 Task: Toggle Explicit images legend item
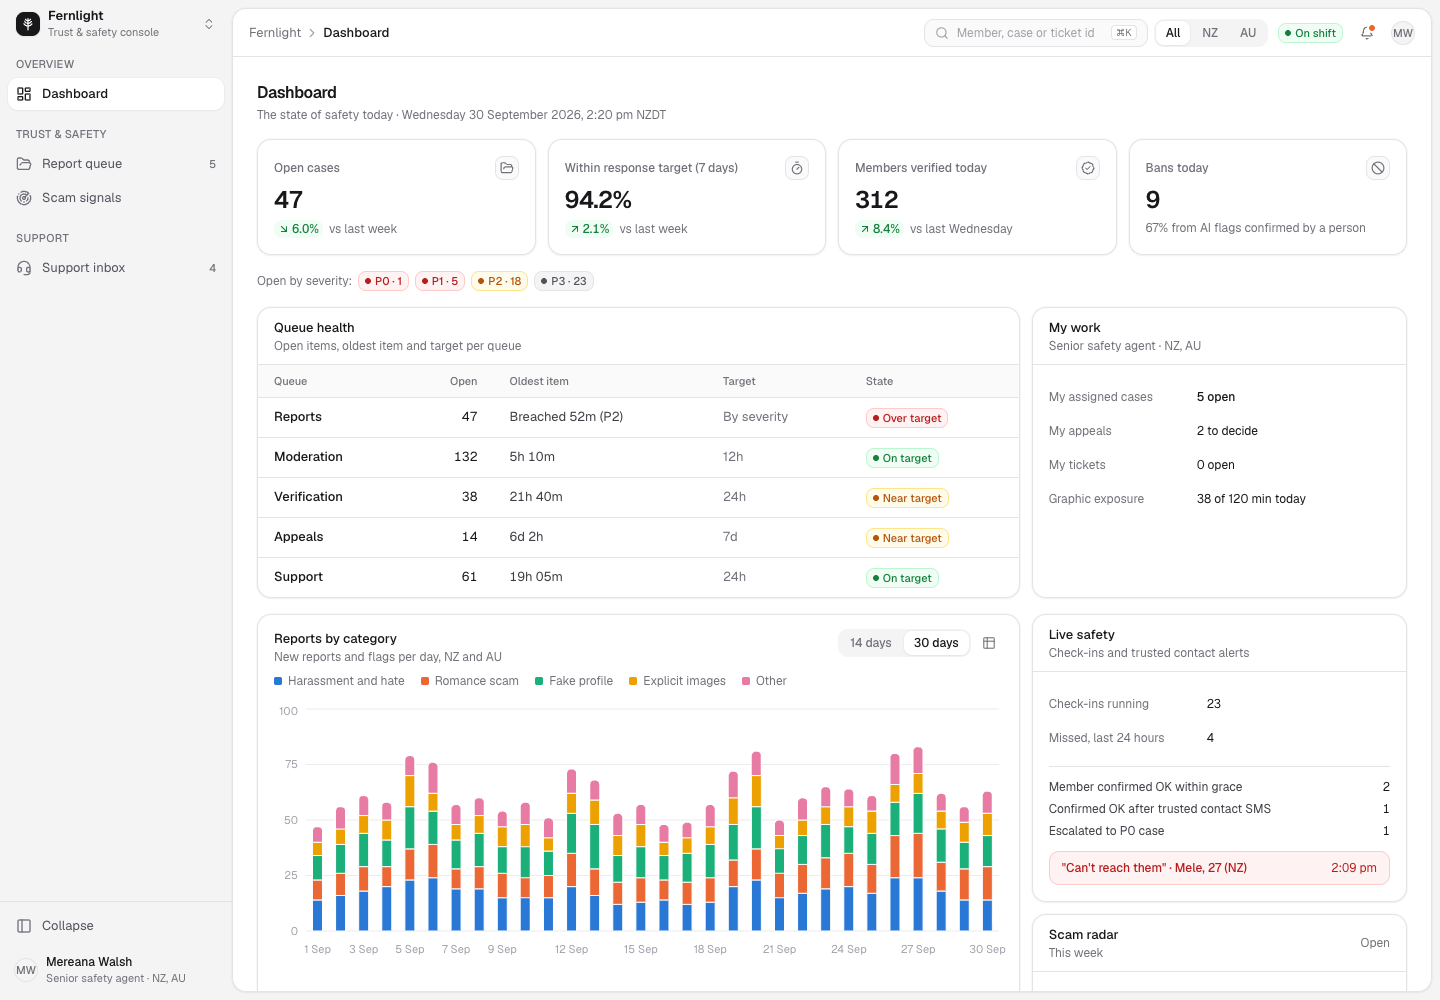[677, 681]
